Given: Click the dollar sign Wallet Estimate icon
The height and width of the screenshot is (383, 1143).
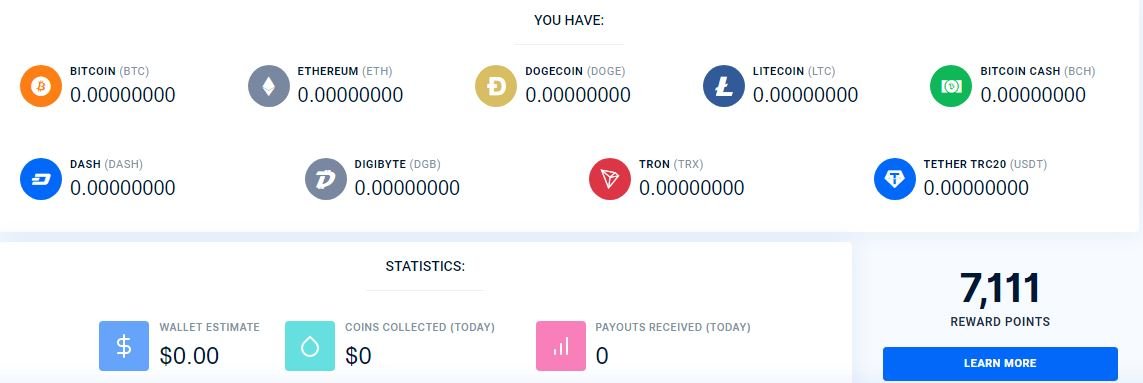Looking at the screenshot, I should (x=124, y=346).
